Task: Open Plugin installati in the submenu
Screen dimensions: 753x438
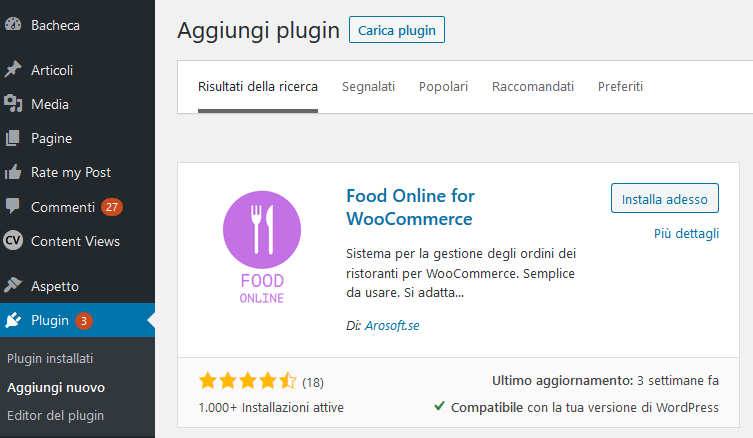Action: click(x=50, y=358)
